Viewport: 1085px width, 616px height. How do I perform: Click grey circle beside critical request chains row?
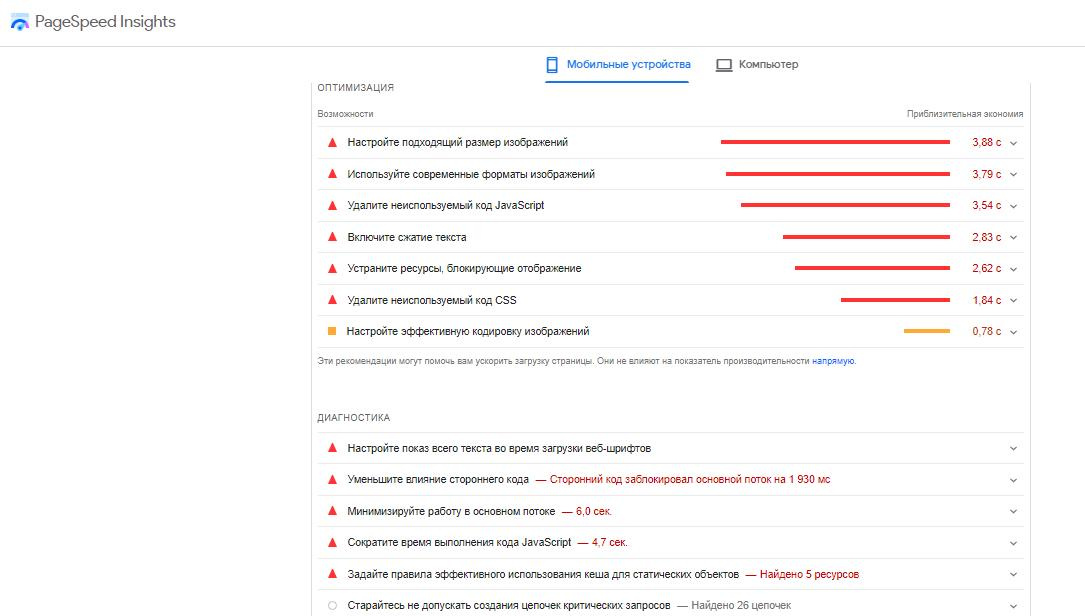point(332,606)
